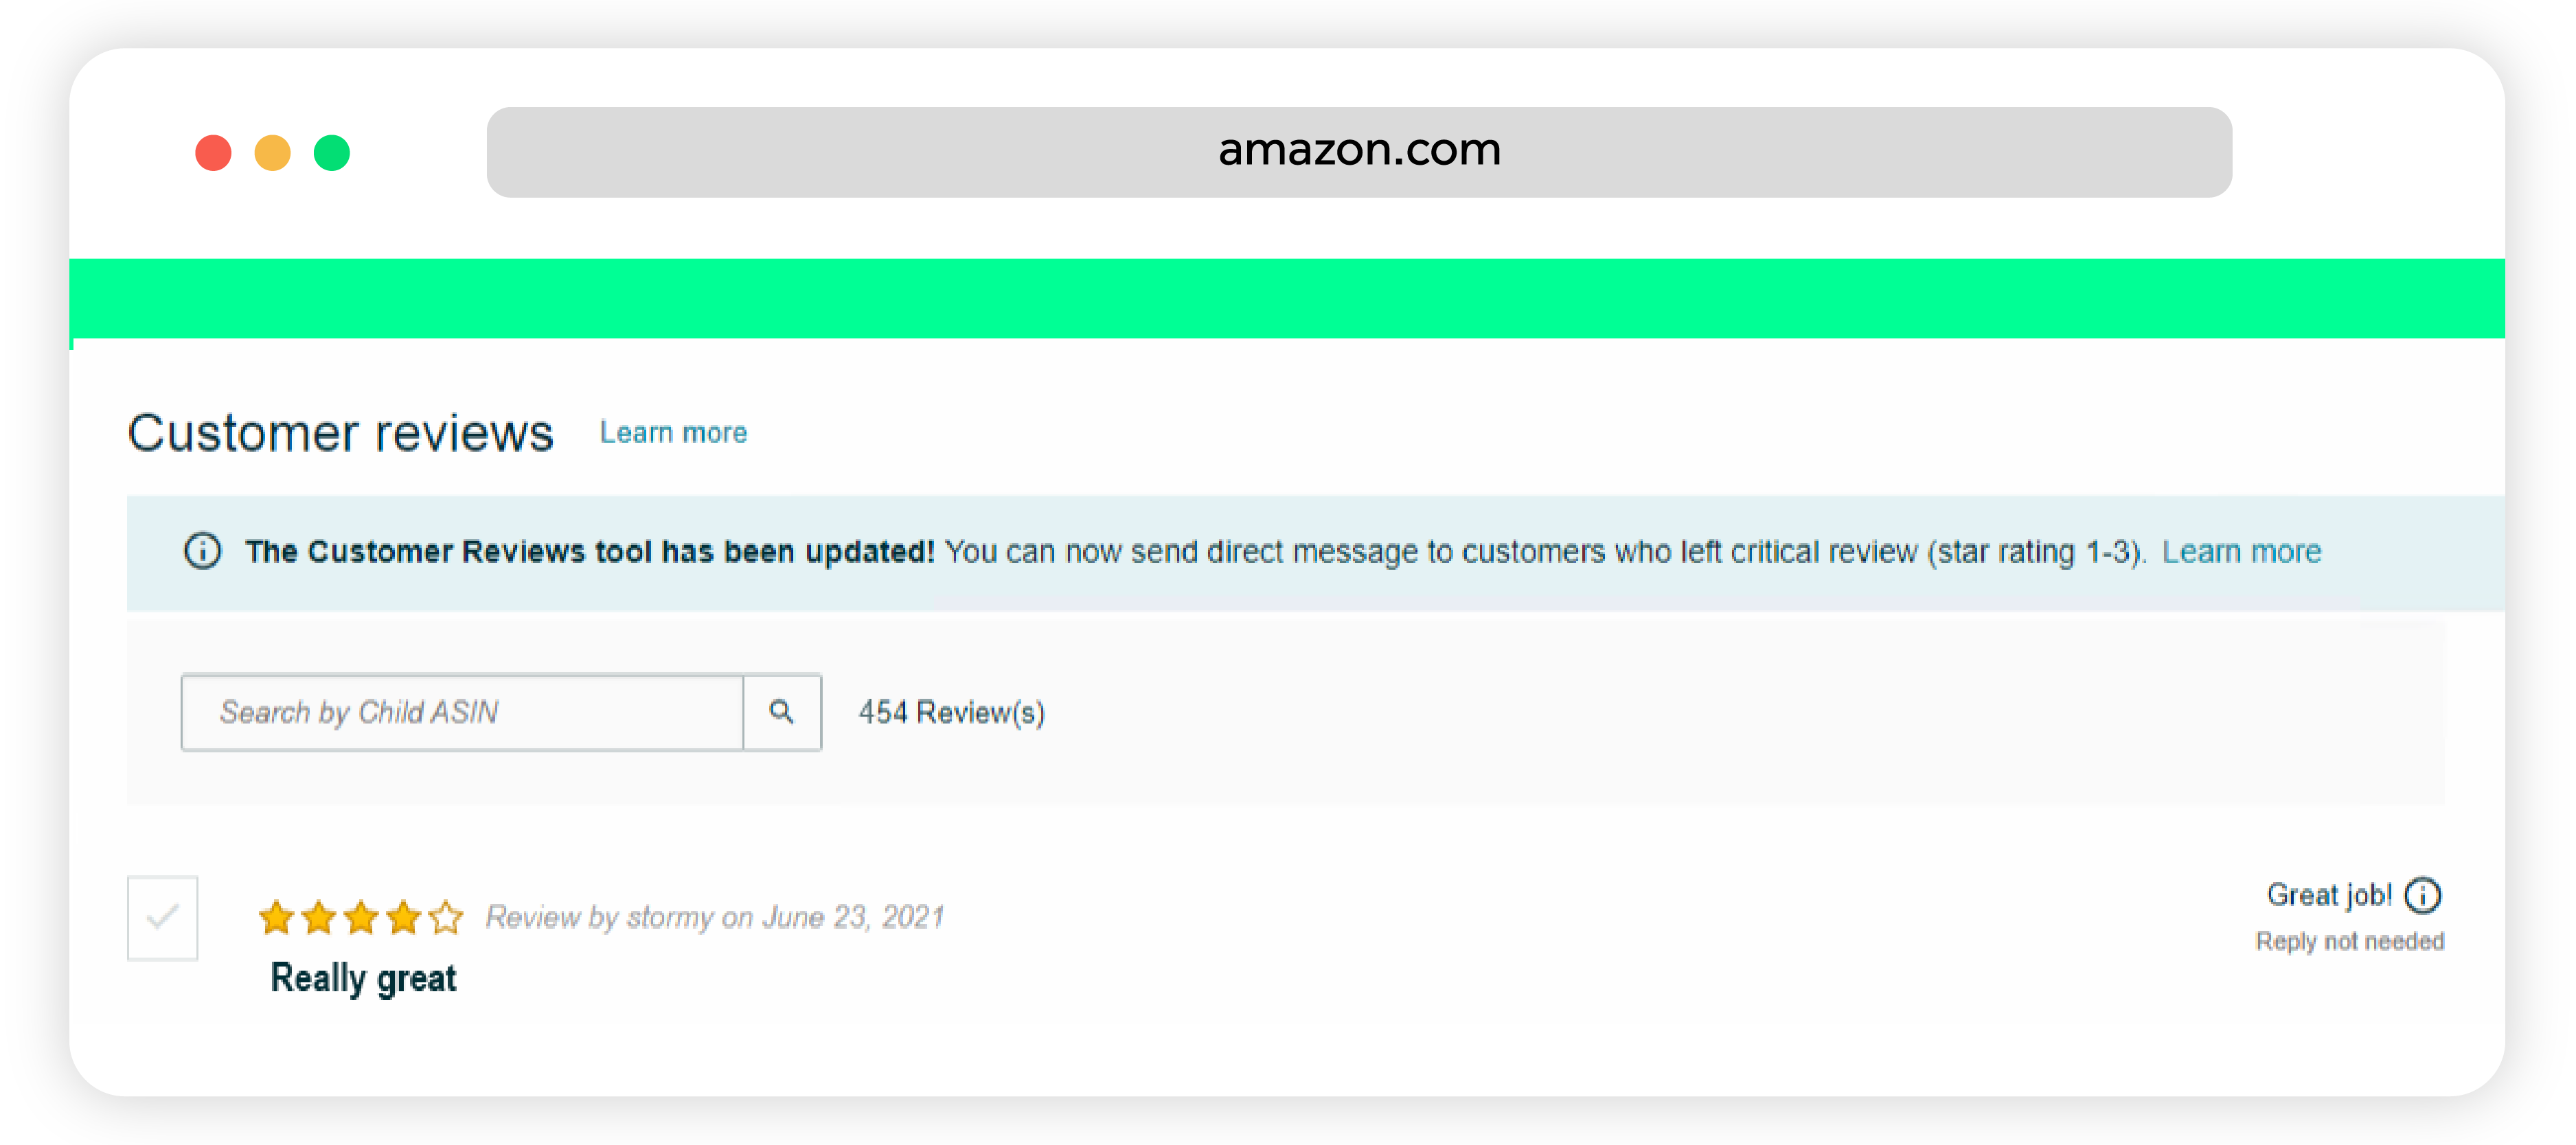Click the green maximize window dot

point(332,153)
